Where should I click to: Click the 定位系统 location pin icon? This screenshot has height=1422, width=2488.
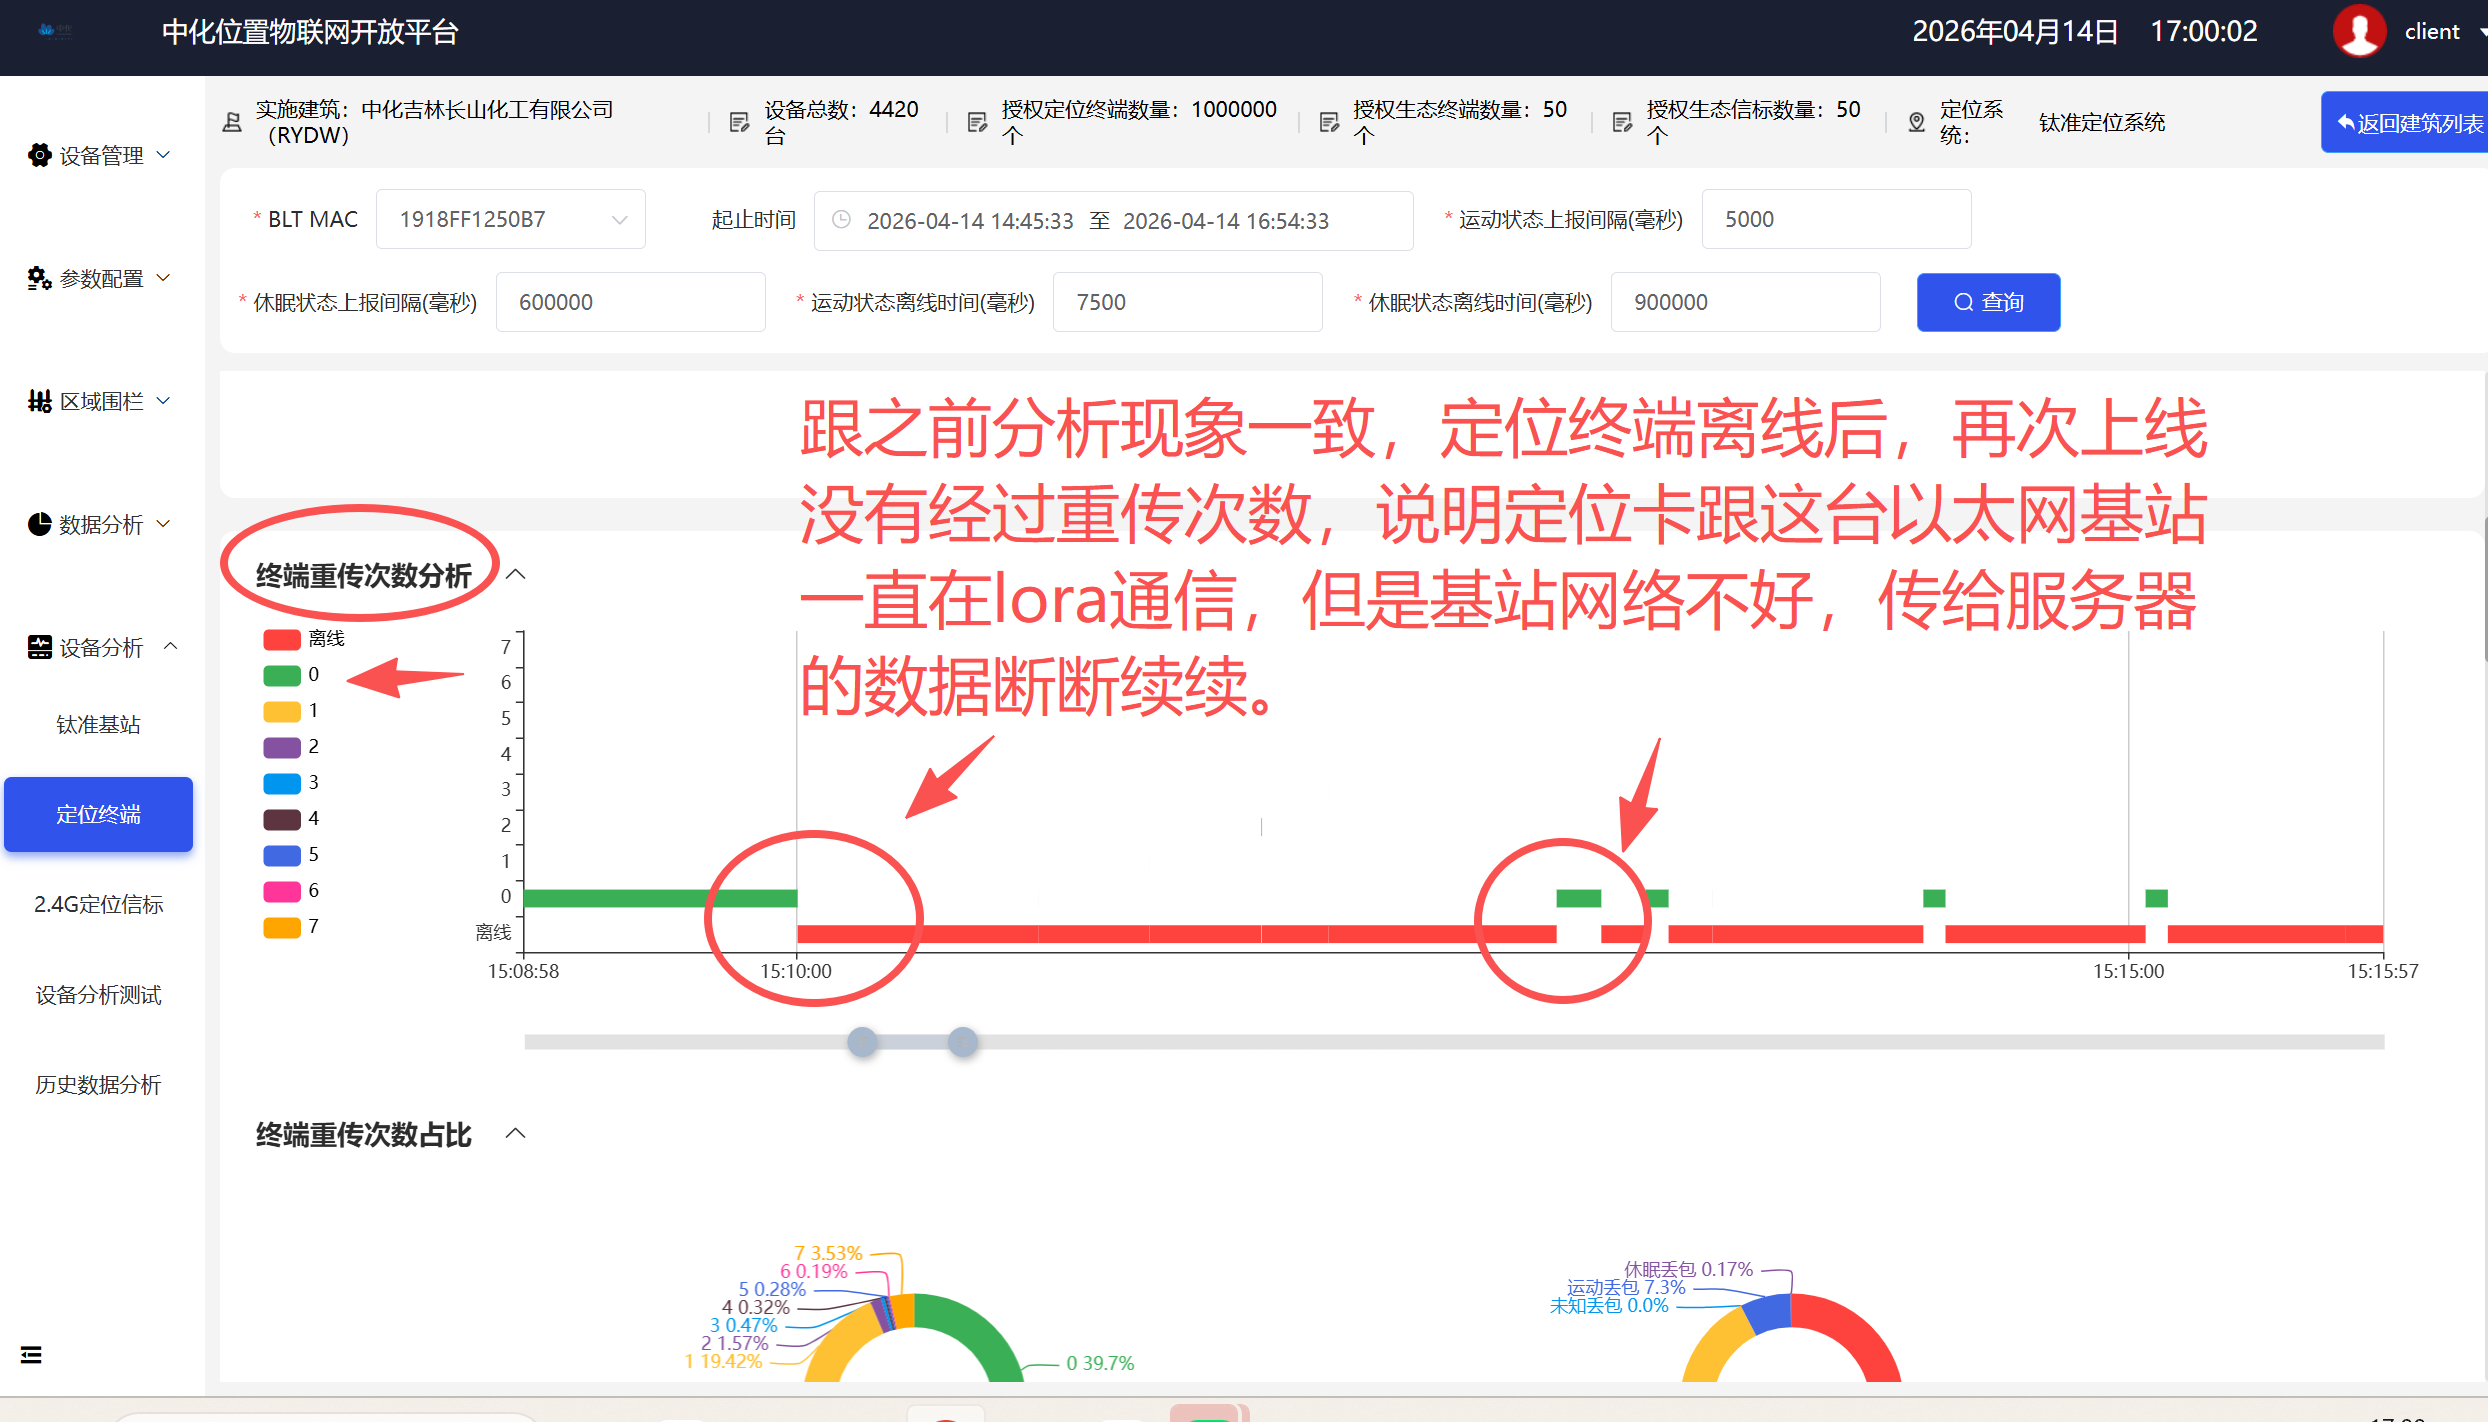click(x=1916, y=122)
